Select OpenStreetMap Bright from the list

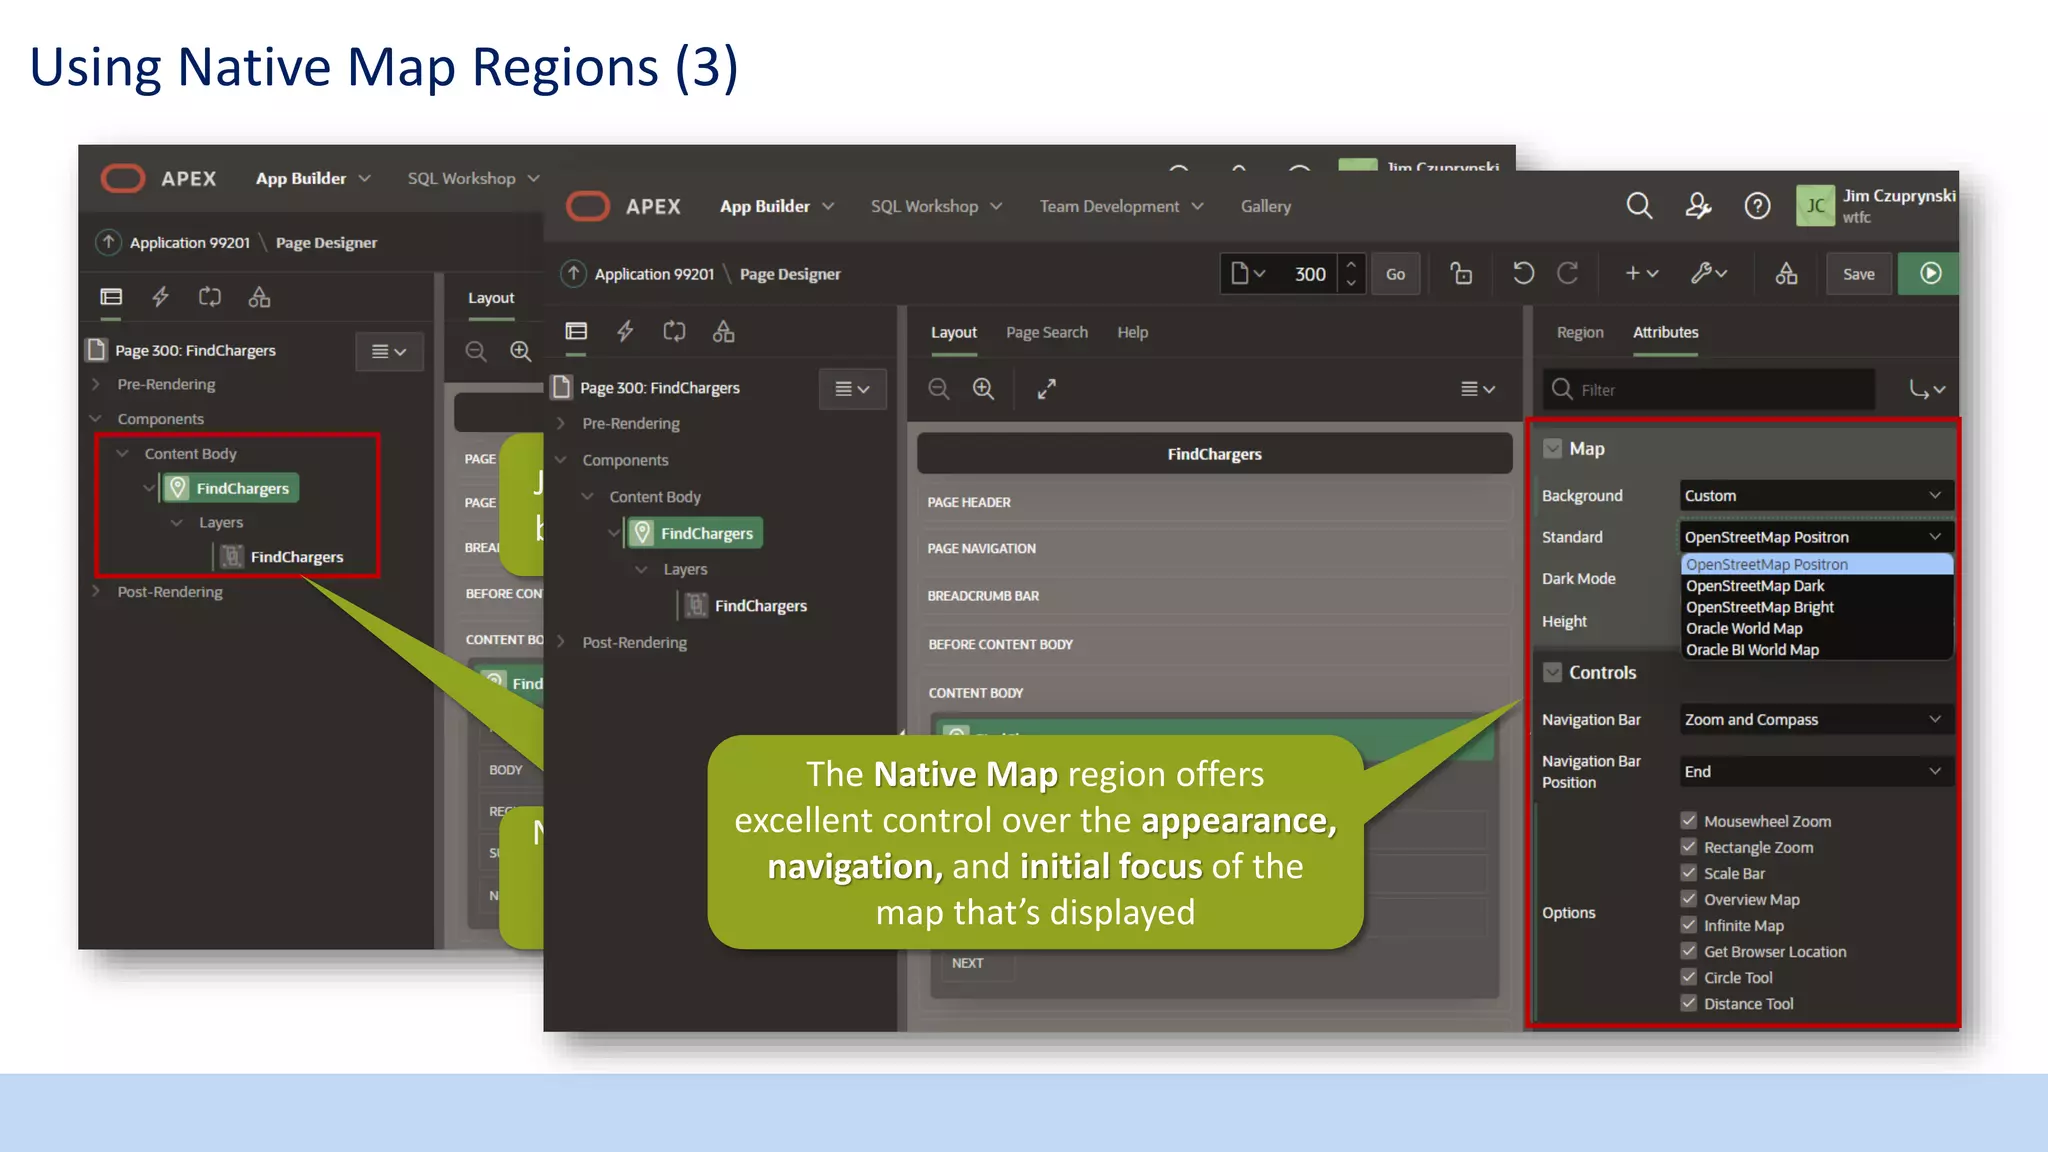[x=1816, y=607]
